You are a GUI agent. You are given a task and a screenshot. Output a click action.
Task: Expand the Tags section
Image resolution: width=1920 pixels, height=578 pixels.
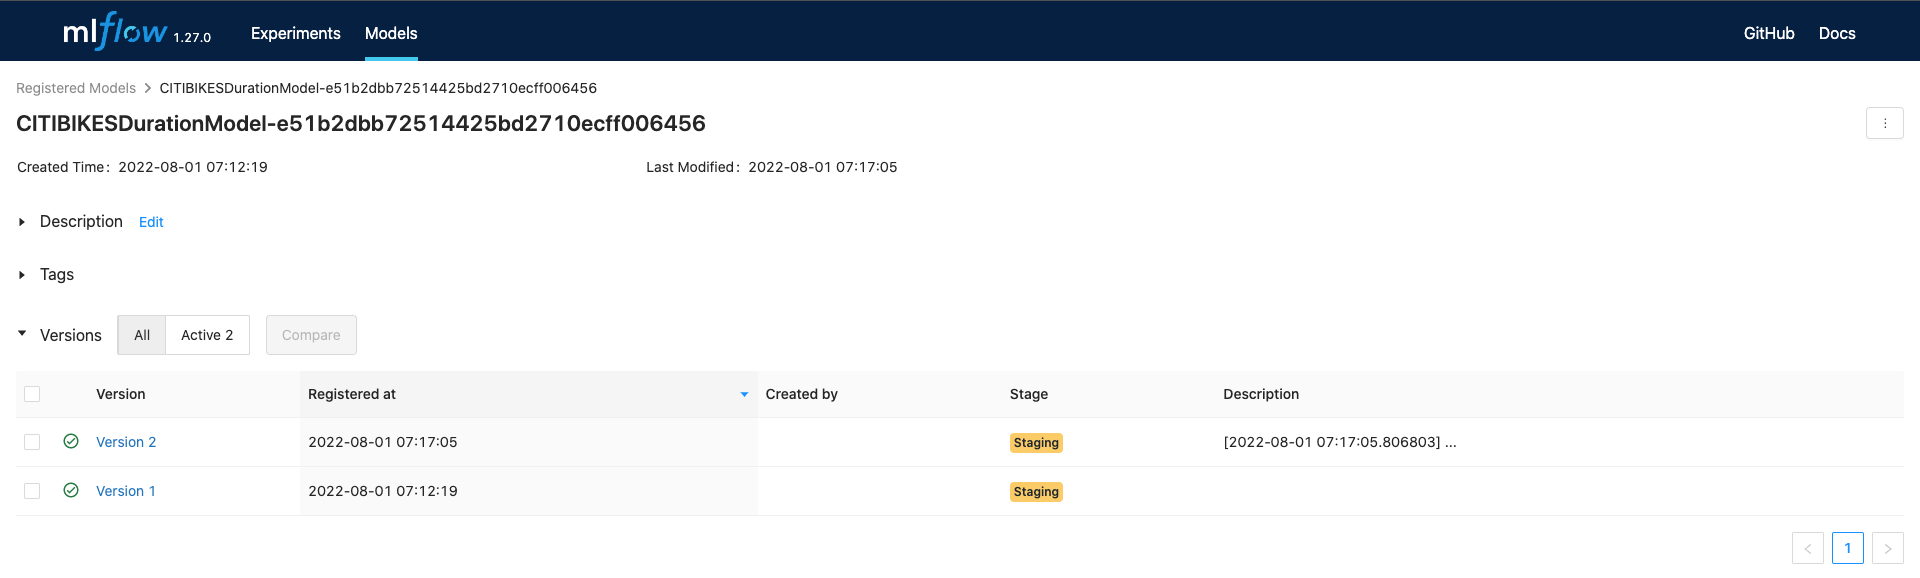pos(22,275)
